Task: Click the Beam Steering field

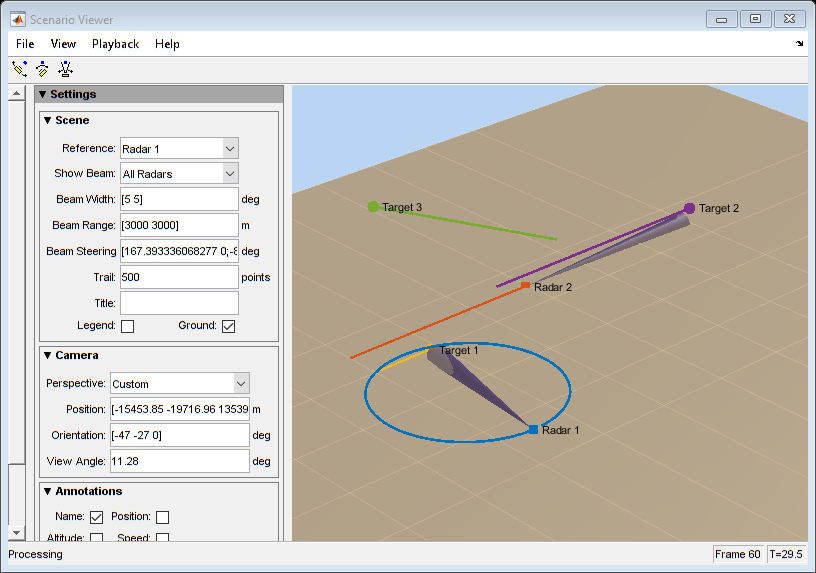Action: [179, 251]
